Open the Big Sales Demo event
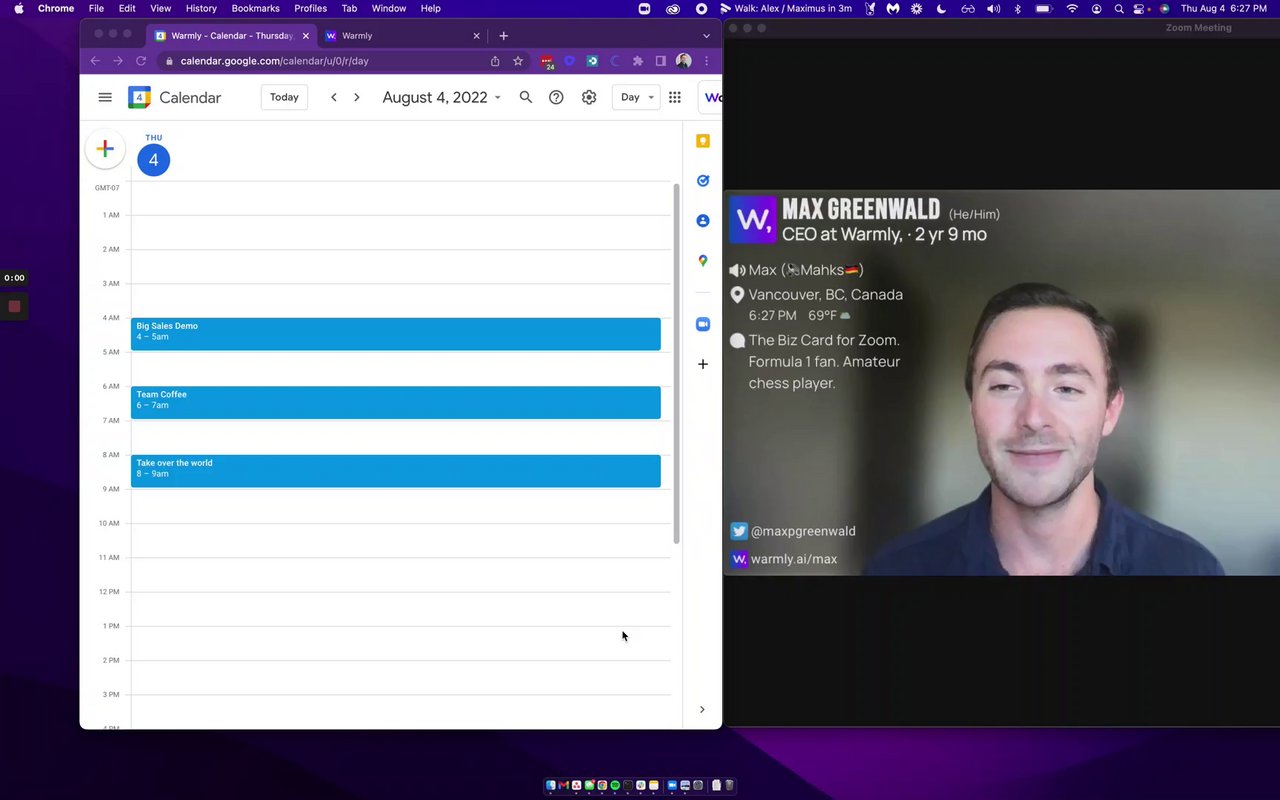The width and height of the screenshot is (1280, 800). (396, 334)
